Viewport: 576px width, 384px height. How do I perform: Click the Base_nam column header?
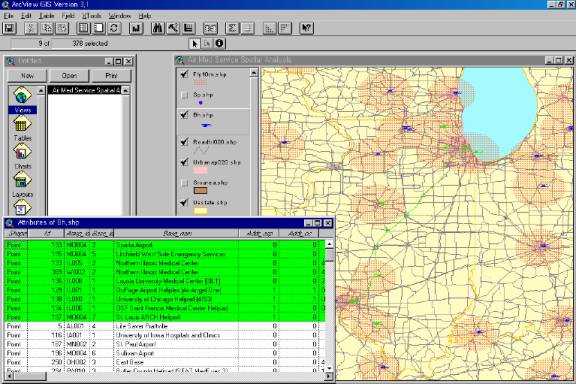177,233
